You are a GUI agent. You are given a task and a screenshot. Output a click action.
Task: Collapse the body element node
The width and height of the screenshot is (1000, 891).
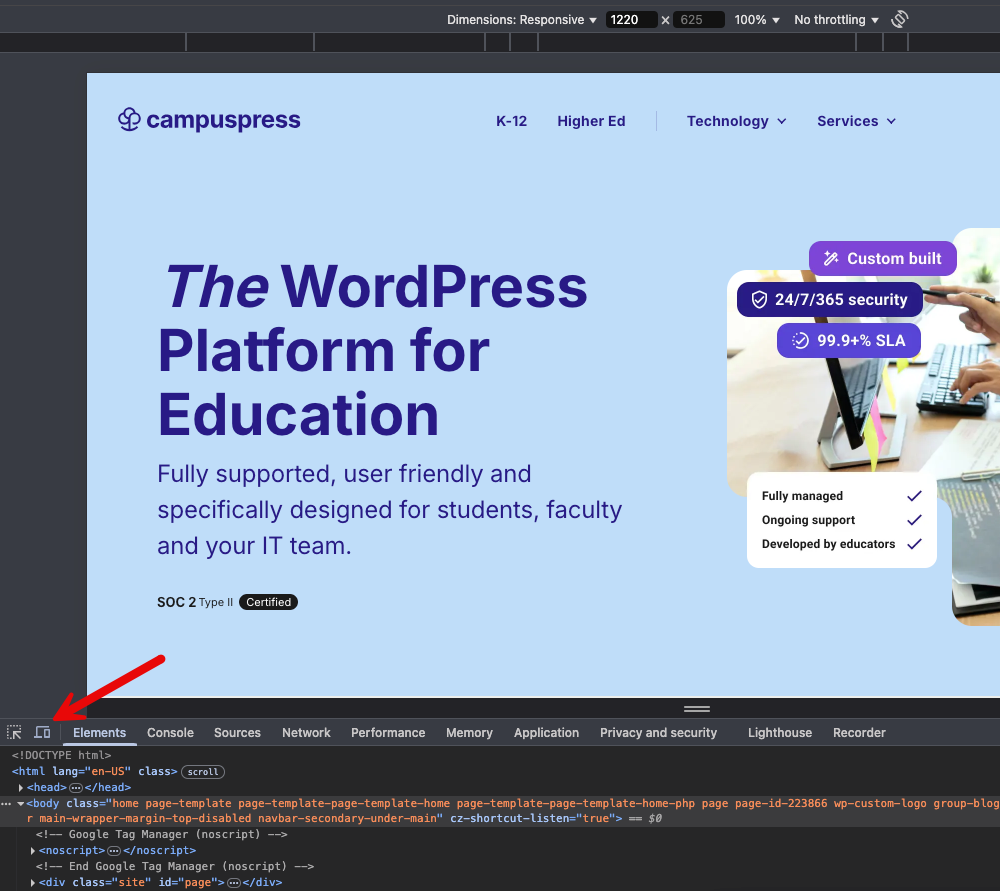(21, 804)
